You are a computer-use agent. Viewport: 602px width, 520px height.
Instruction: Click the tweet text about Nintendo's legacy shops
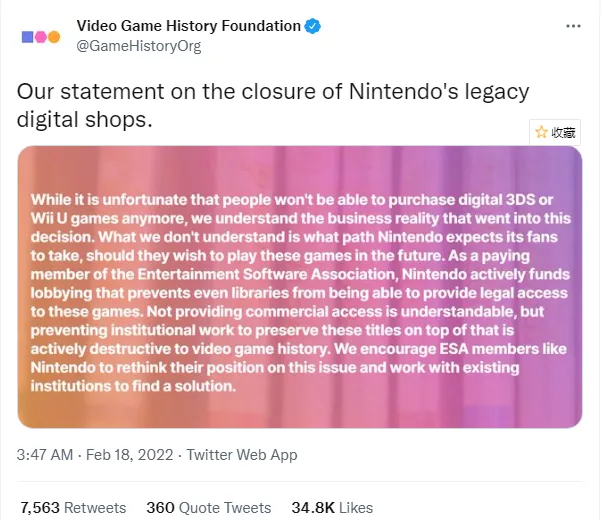point(272,105)
